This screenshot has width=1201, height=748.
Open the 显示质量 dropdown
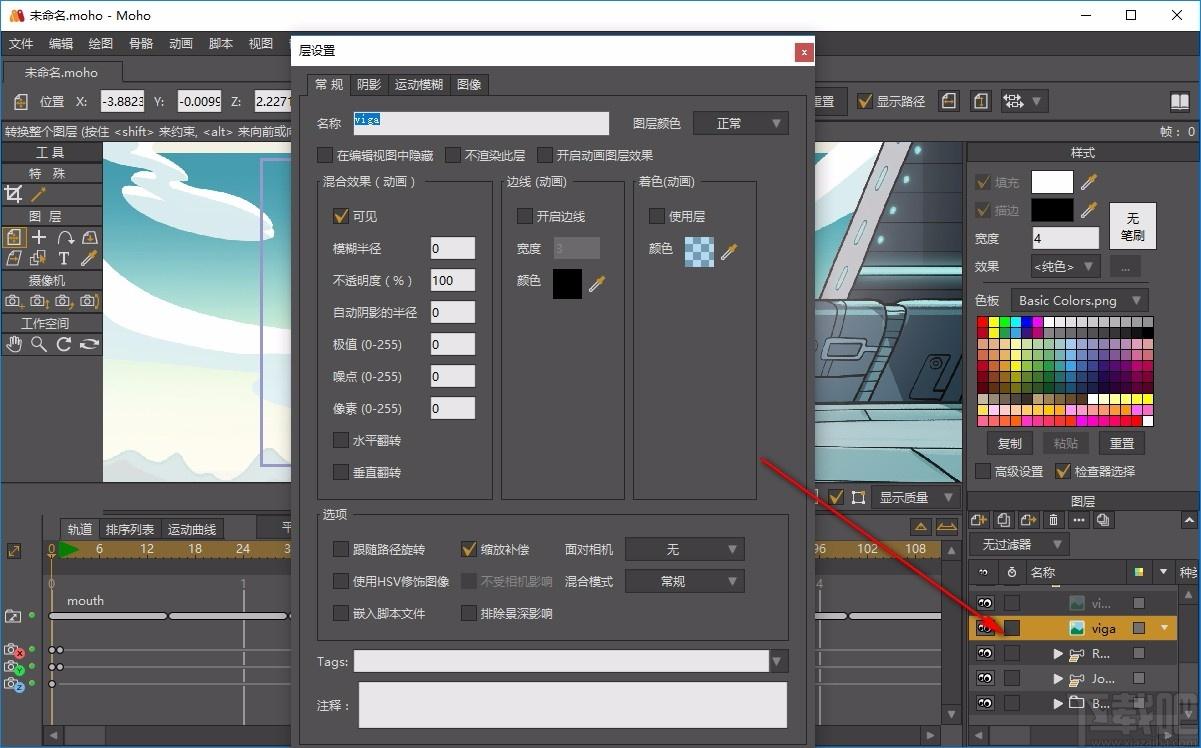click(915, 497)
